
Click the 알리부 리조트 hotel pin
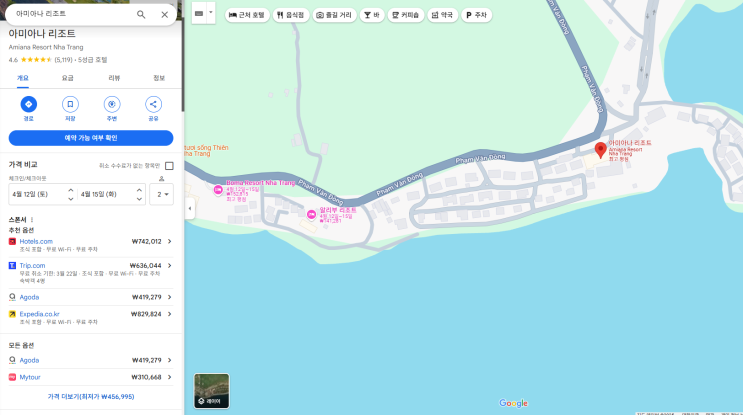tap(311, 215)
